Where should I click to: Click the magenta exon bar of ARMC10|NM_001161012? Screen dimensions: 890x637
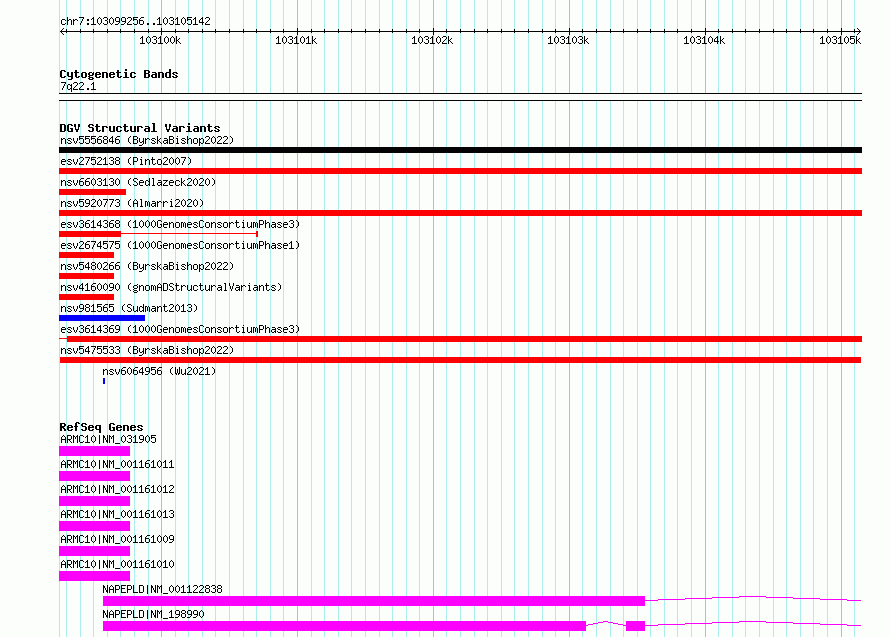[94, 501]
